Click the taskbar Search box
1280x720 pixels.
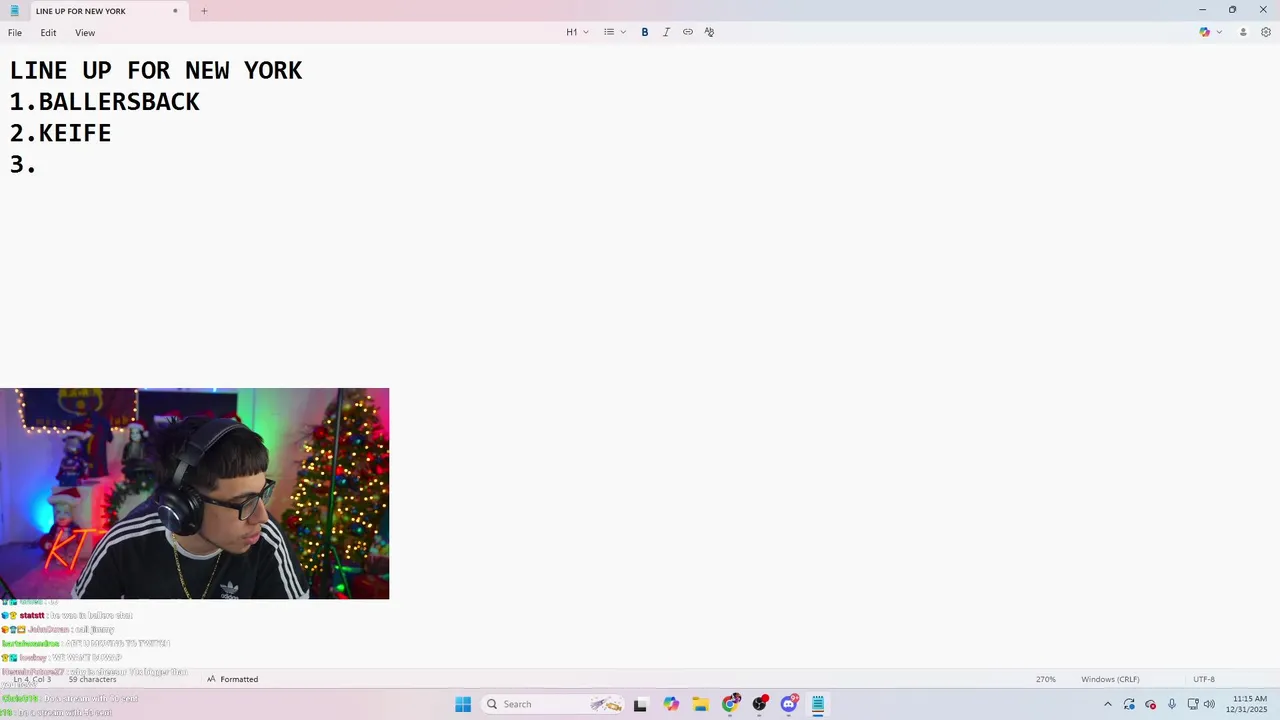click(x=553, y=704)
